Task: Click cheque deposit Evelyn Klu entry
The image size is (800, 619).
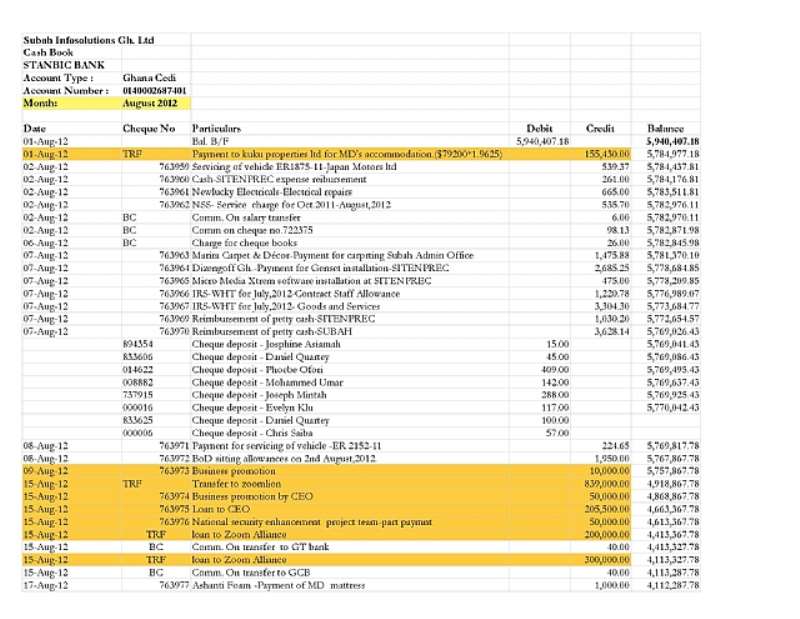Action: pyautogui.click(x=253, y=408)
